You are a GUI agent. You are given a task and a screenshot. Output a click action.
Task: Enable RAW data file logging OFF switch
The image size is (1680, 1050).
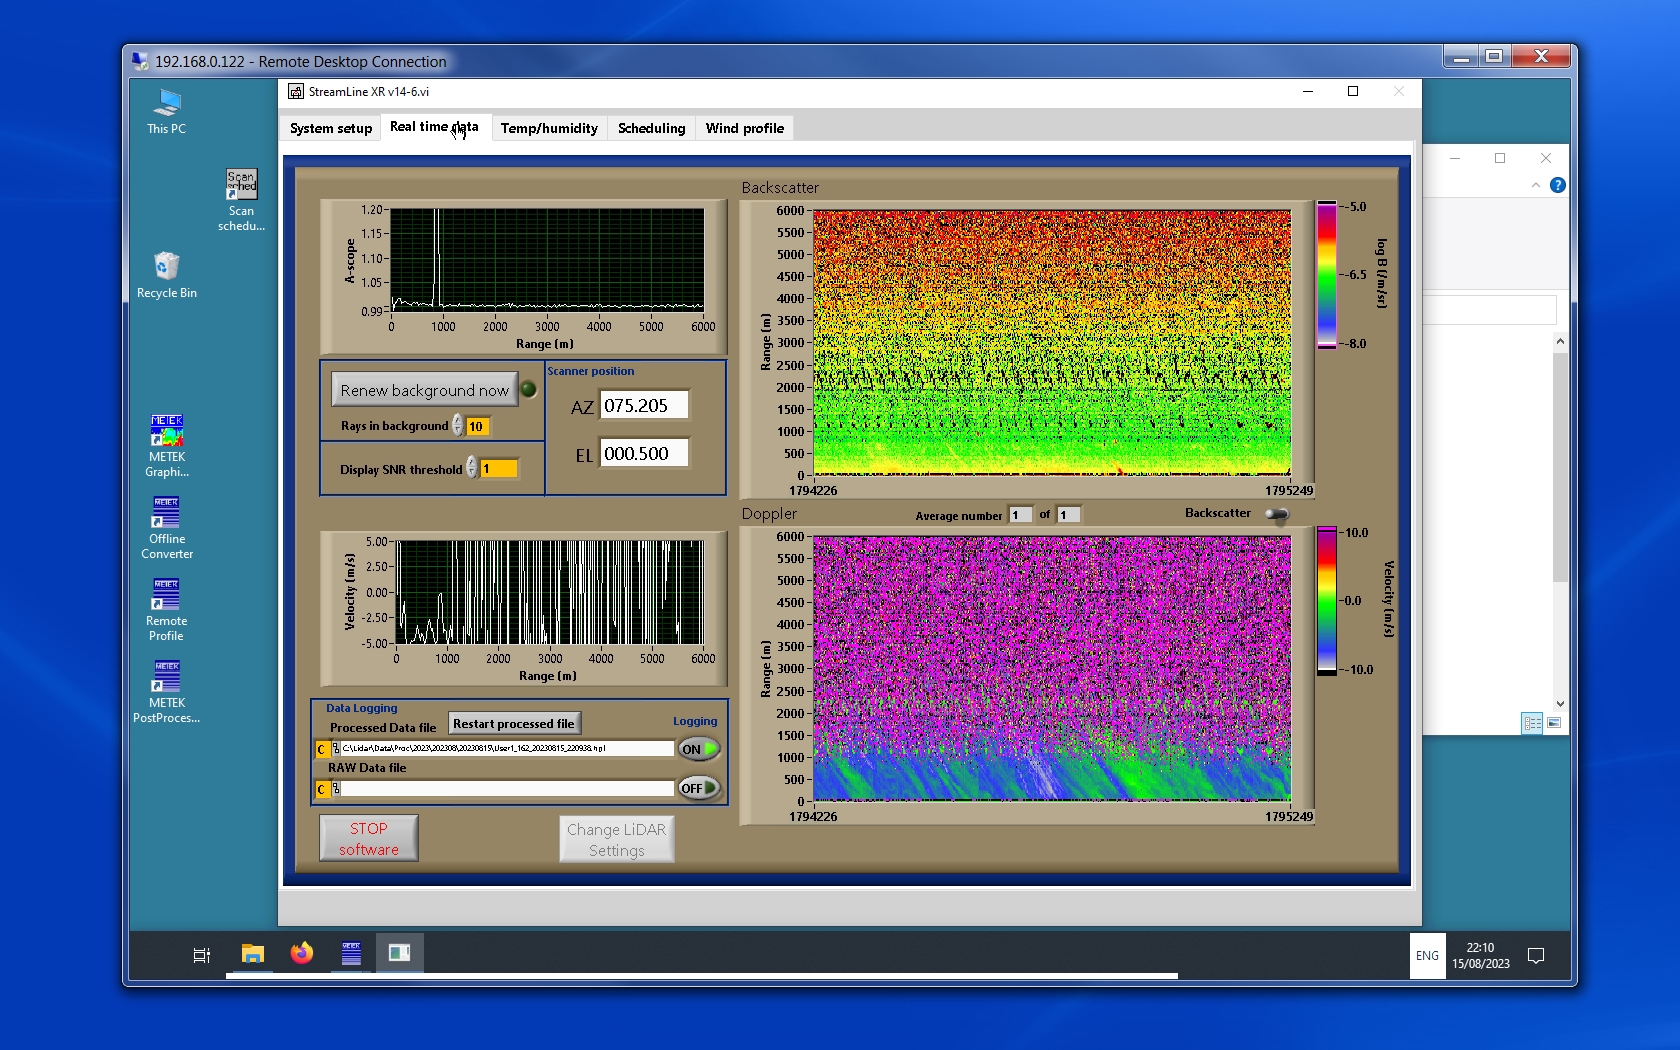point(698,788)
